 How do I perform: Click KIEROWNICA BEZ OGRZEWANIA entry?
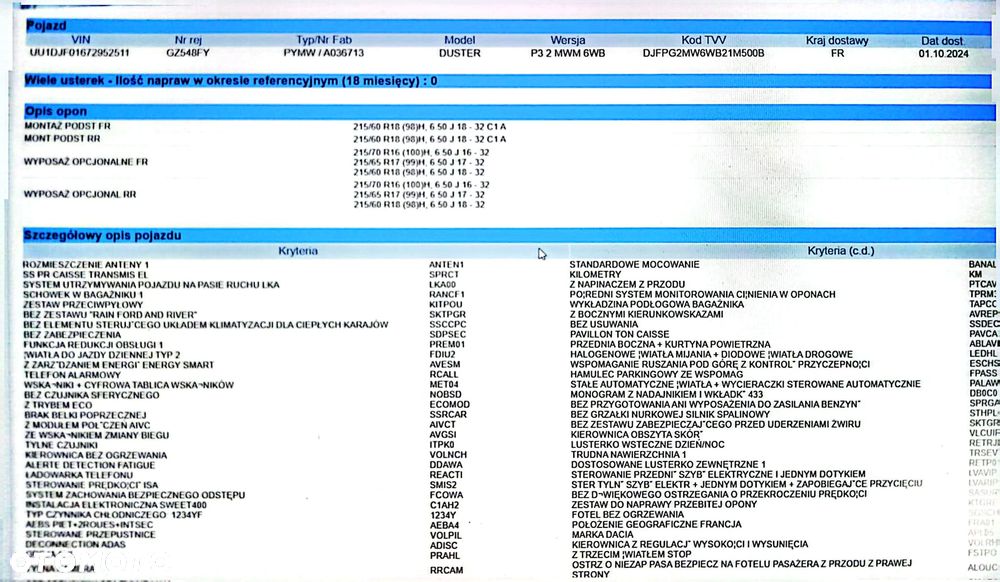click(96, 455)
